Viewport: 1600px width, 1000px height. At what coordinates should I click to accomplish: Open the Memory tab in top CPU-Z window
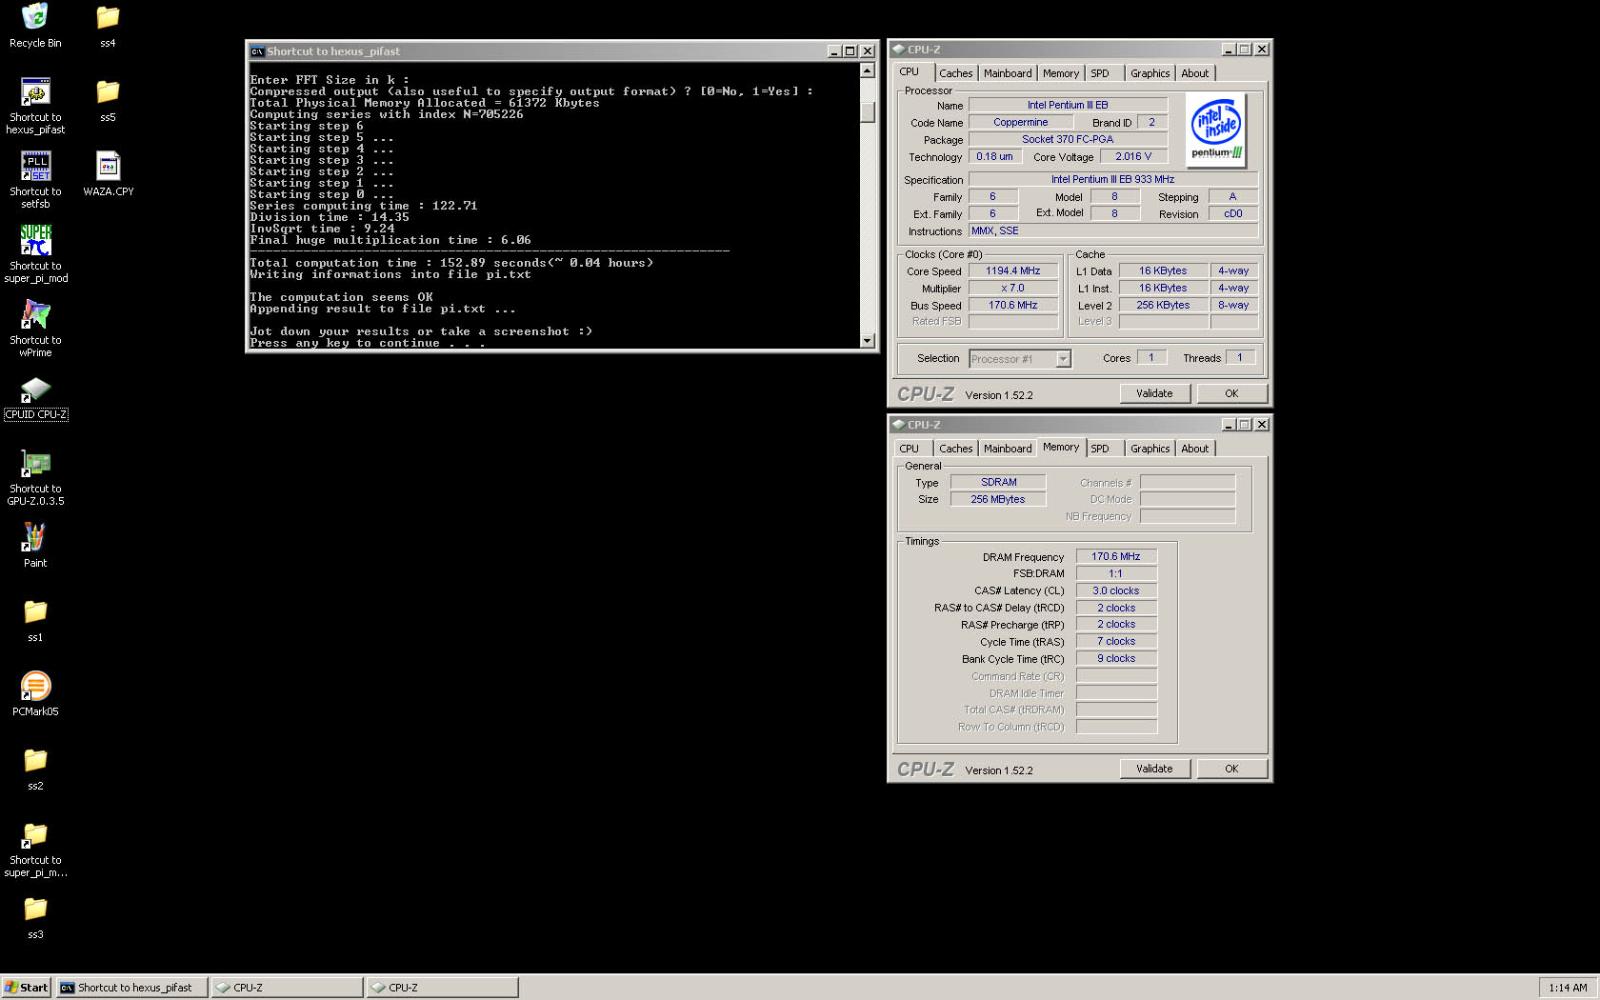(x=1060, y=73)
